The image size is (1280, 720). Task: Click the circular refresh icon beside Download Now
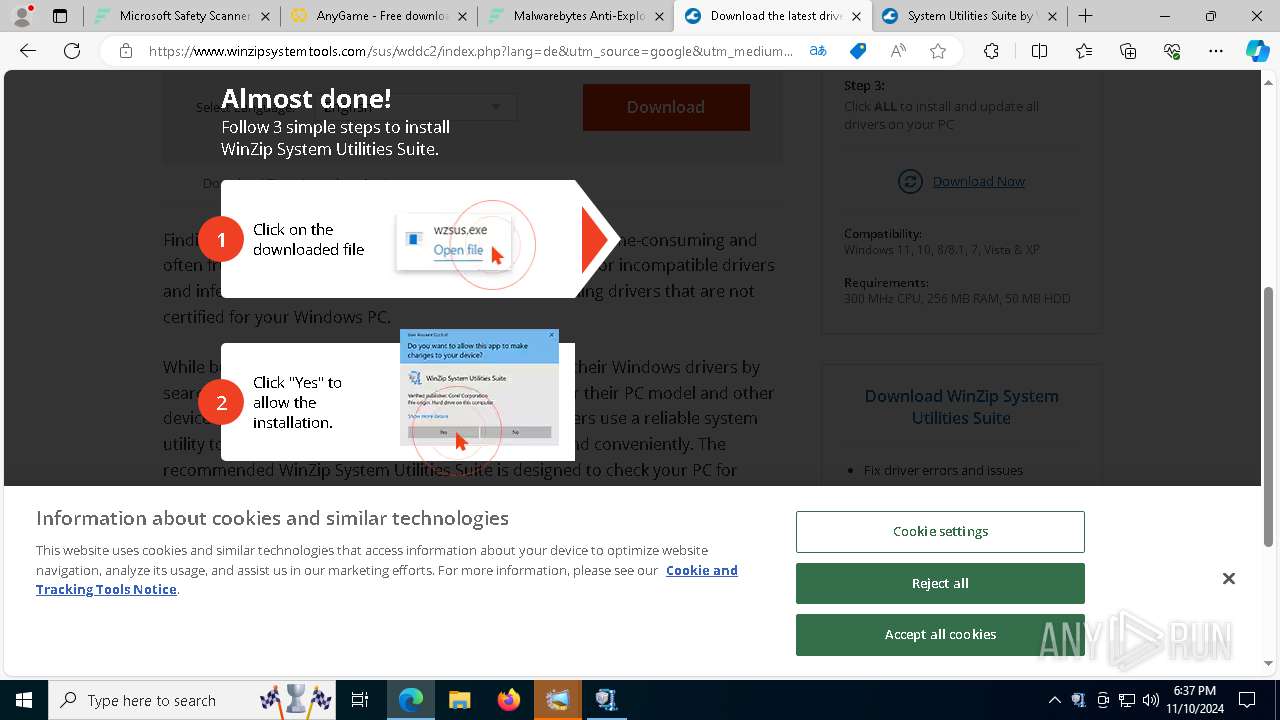910,181
